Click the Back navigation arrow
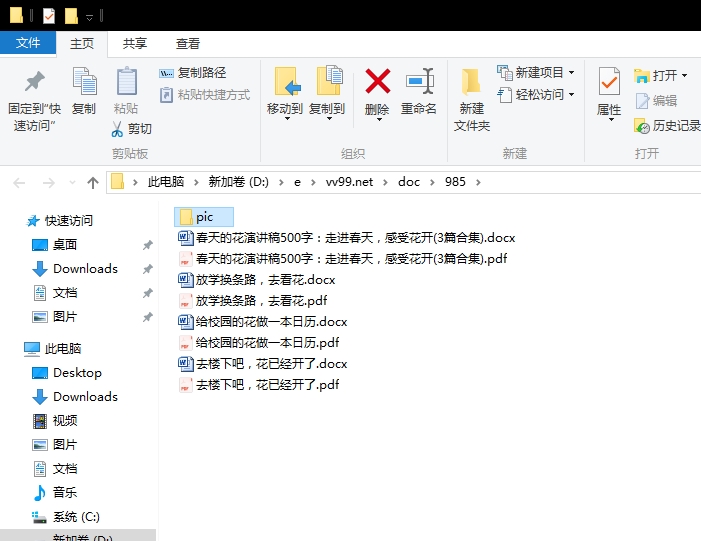The height and width of the screenshot is (541, 701). tap(19, 182)
